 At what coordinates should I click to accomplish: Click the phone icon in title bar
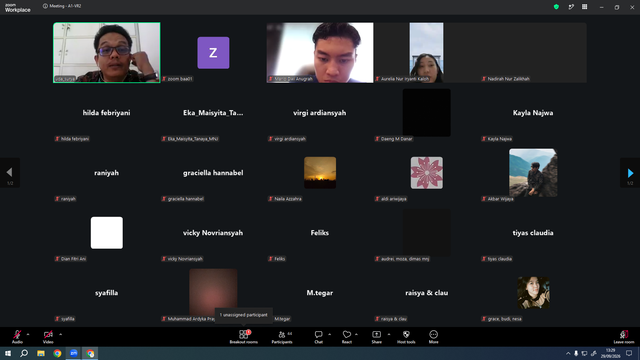click(571, 7)
